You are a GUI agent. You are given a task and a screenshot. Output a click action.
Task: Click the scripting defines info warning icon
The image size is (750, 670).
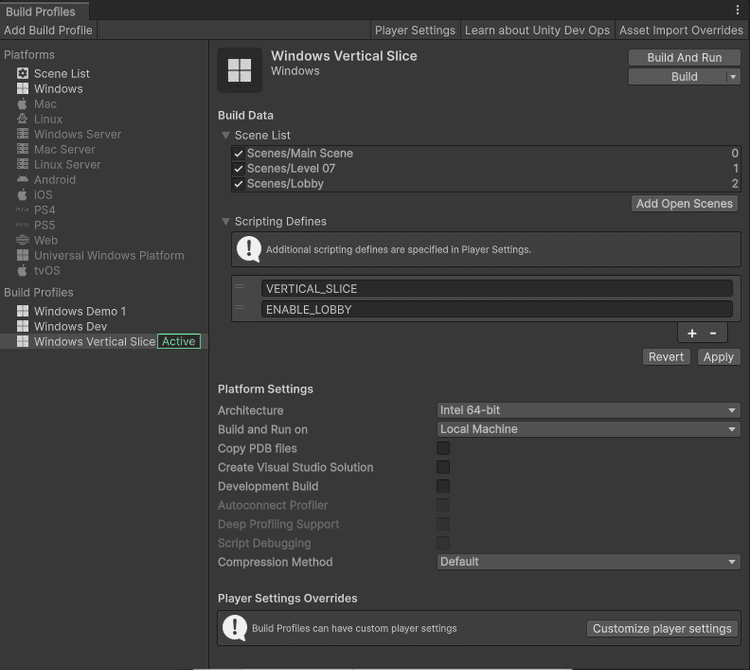click(x=249, y=249)
